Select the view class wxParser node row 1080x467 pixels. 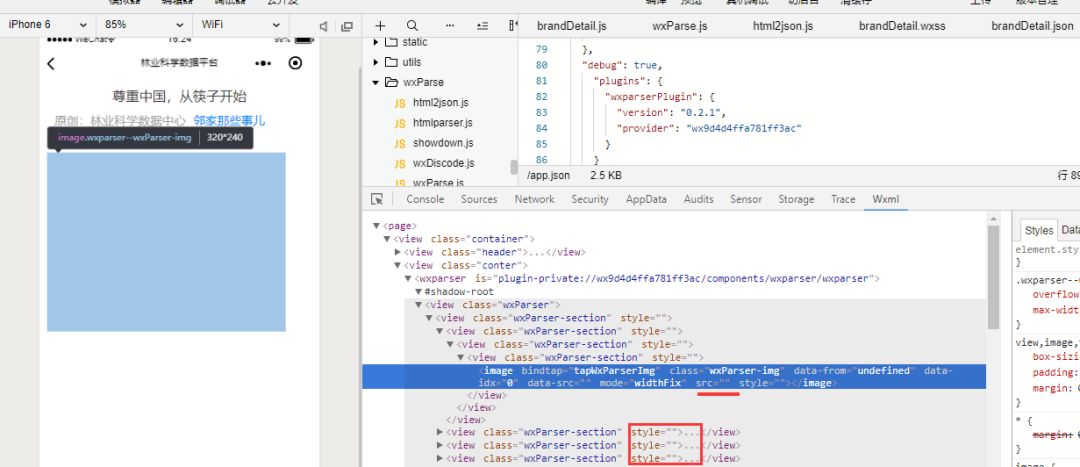point(492,304)
